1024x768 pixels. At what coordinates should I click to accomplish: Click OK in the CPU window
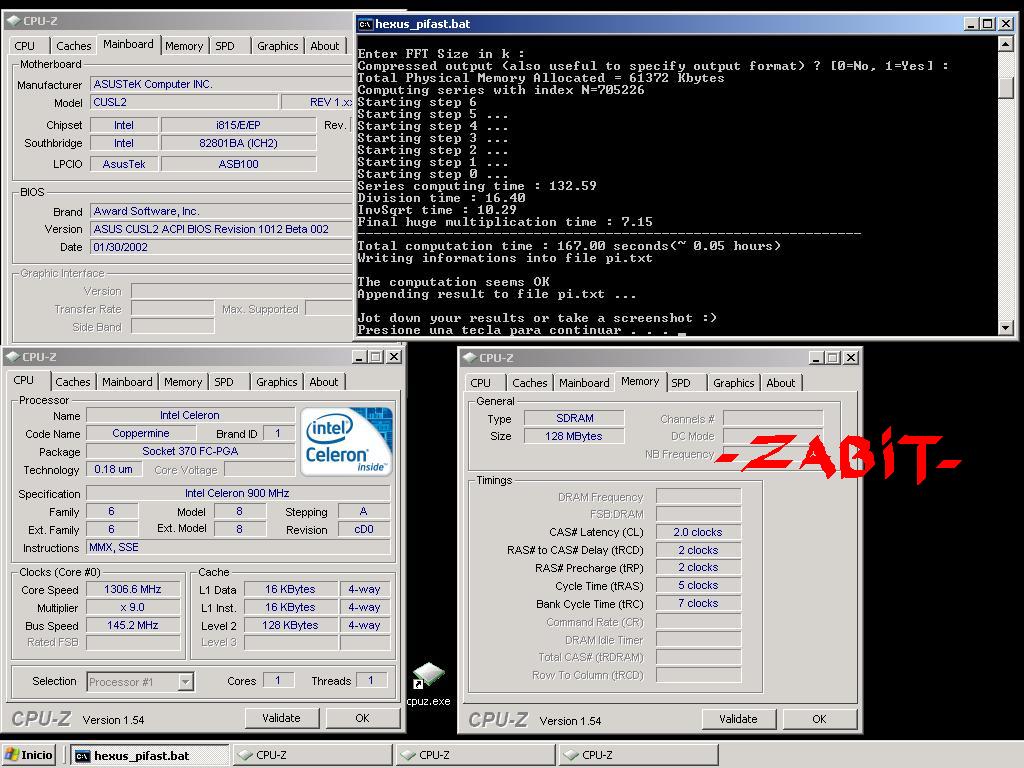pyautogui.click(x=362, y=718)
